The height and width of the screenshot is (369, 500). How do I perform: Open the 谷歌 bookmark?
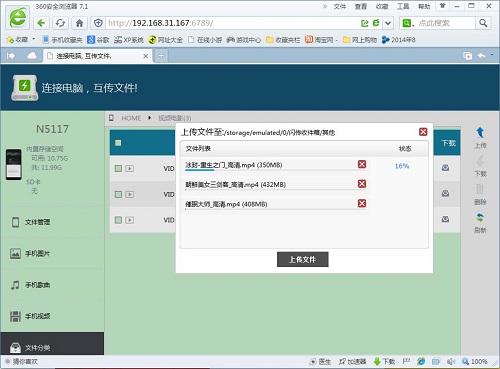(98, 40)
